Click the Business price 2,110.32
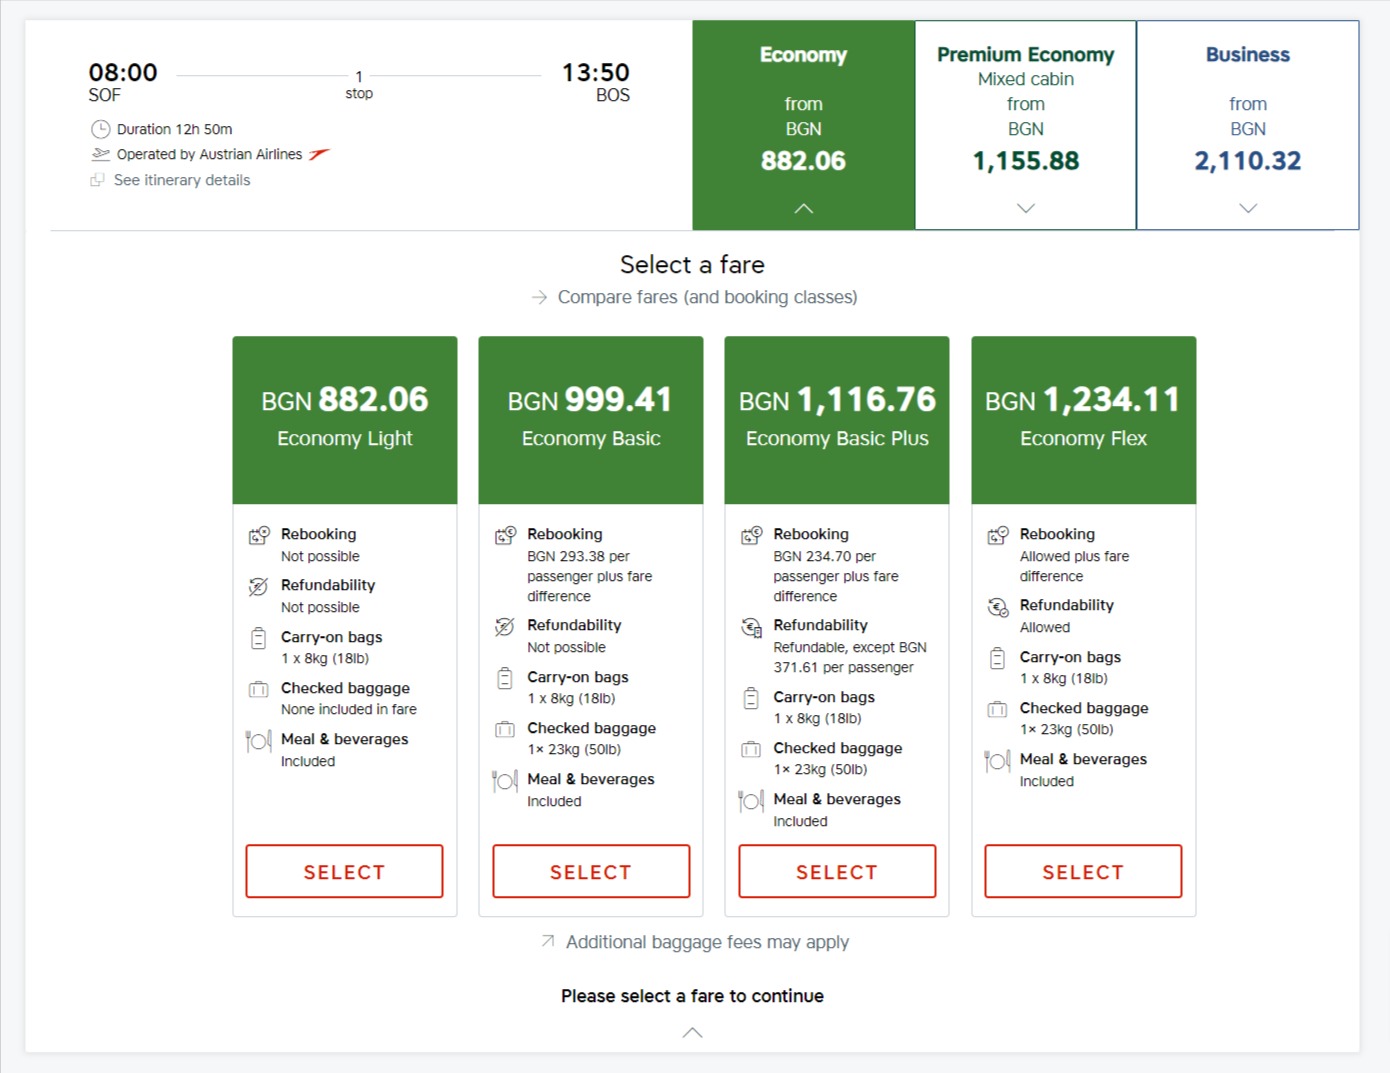 pyautogui.click(x=1247, y=161)
